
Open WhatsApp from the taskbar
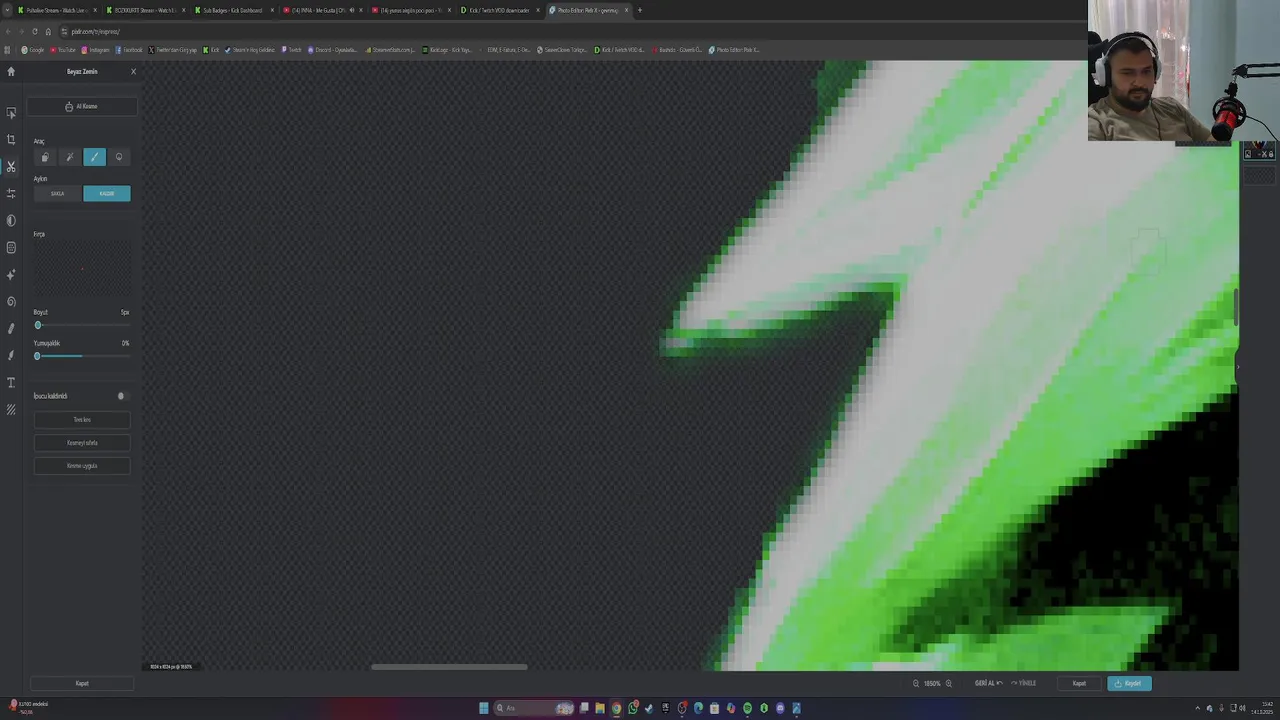tap(633, 708)
